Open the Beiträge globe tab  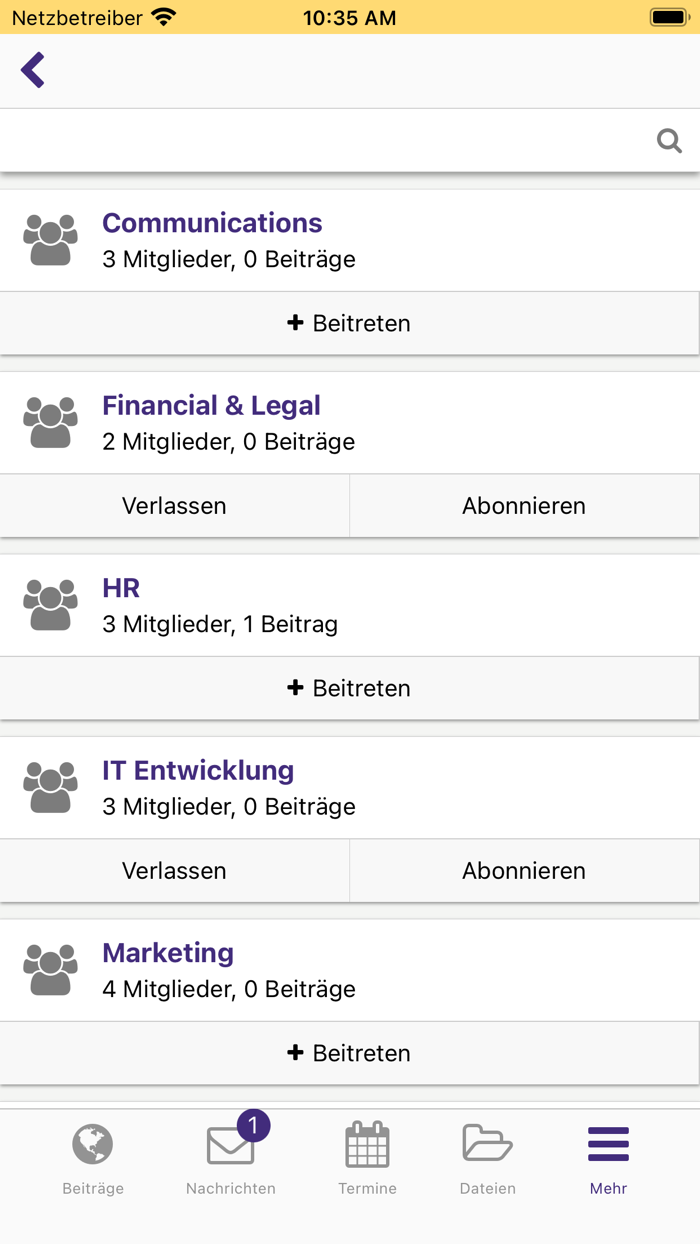tap(93, 1160)
